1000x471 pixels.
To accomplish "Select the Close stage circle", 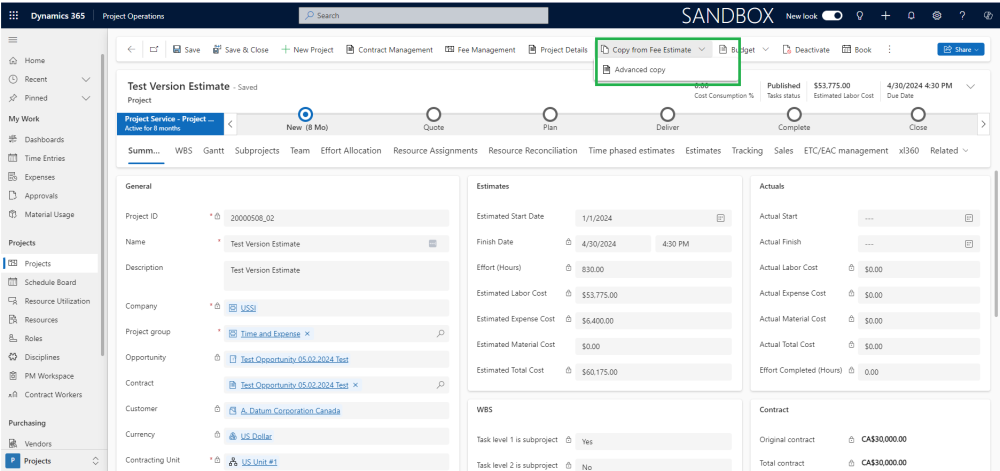I will click(x=918, y=115).
